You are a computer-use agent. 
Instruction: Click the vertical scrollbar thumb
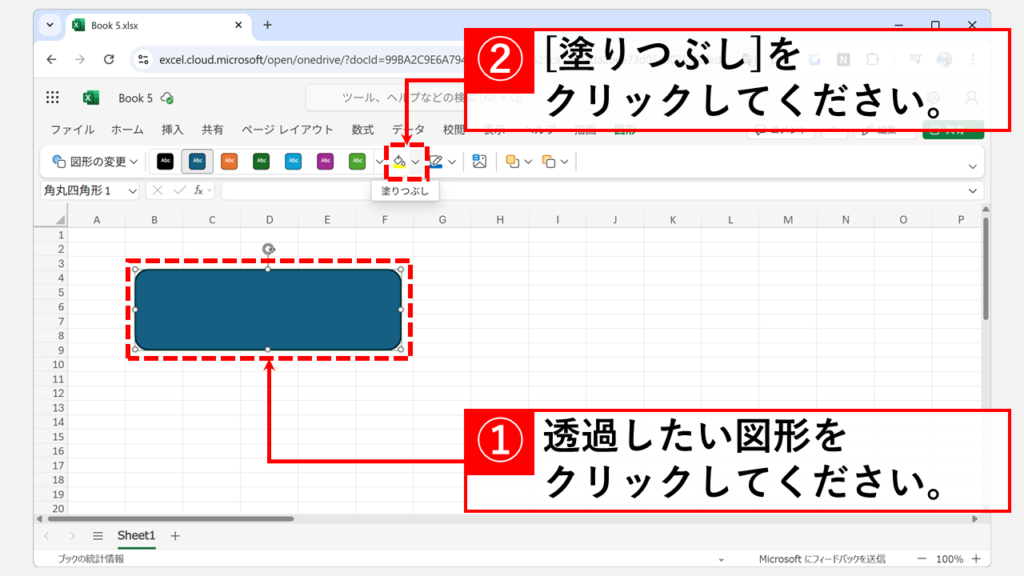(x=985, y=268)
